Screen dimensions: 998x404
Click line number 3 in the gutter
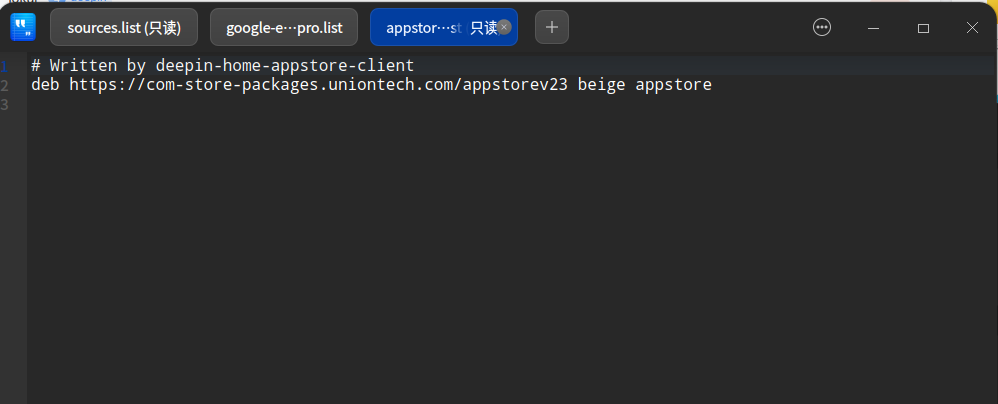pos(5,104)
